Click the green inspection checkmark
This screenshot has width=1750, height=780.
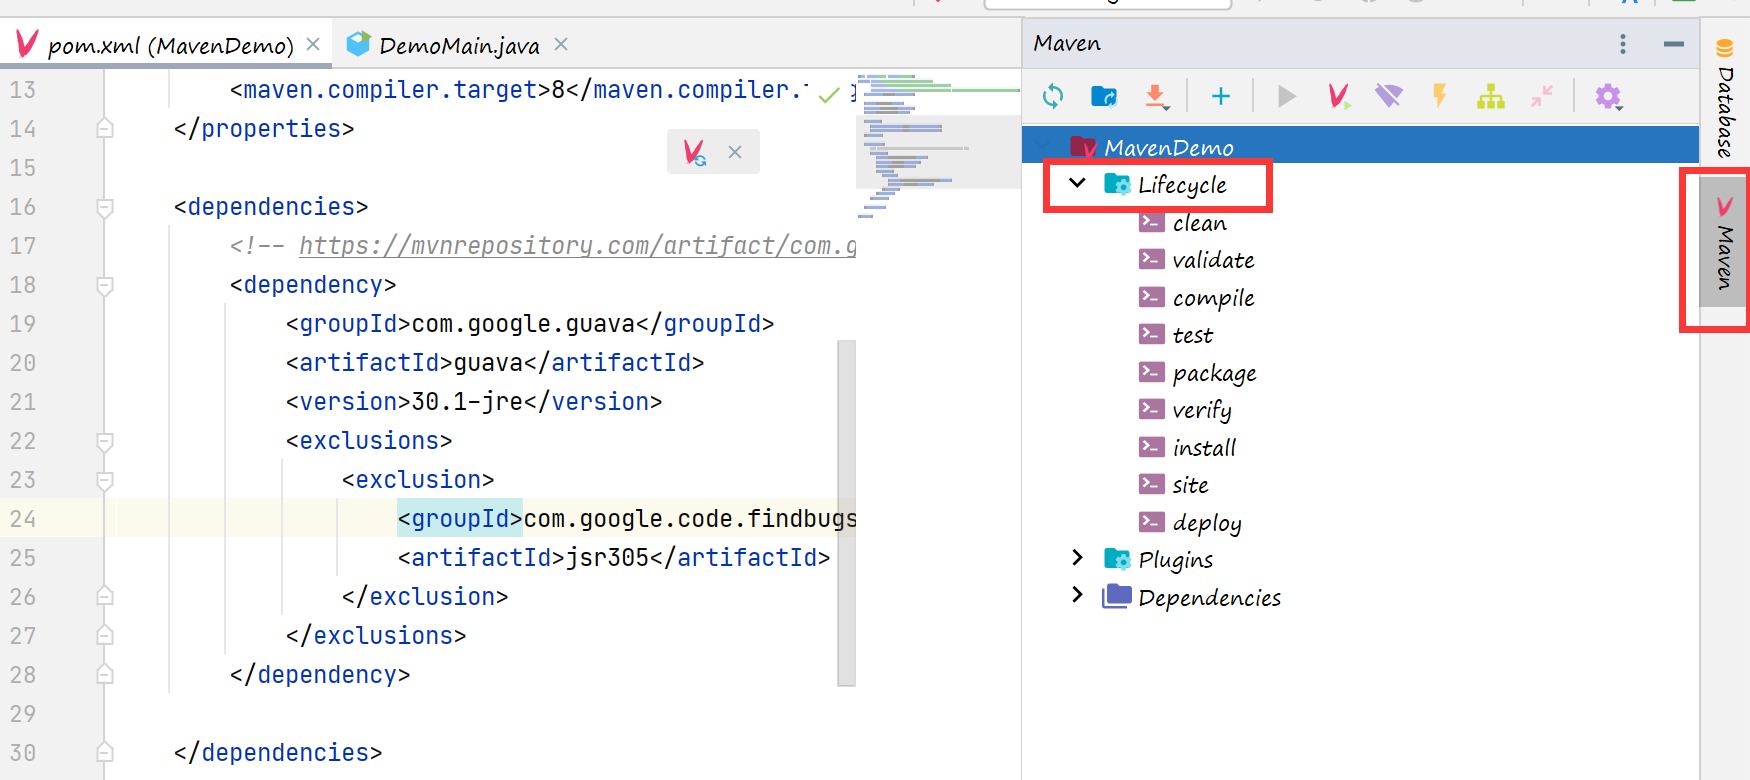tap(829, 95)
